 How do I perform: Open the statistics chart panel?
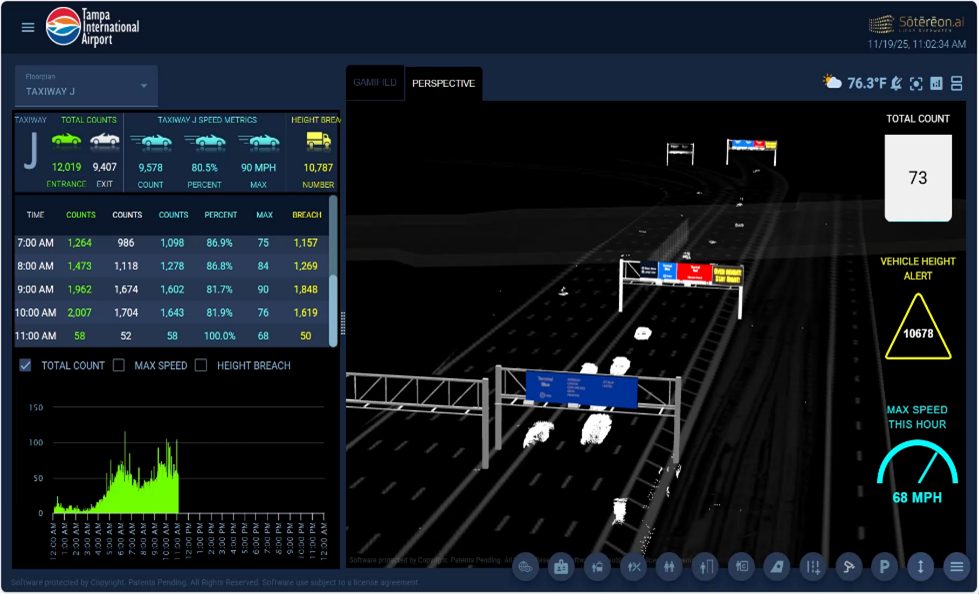point(936,85)
